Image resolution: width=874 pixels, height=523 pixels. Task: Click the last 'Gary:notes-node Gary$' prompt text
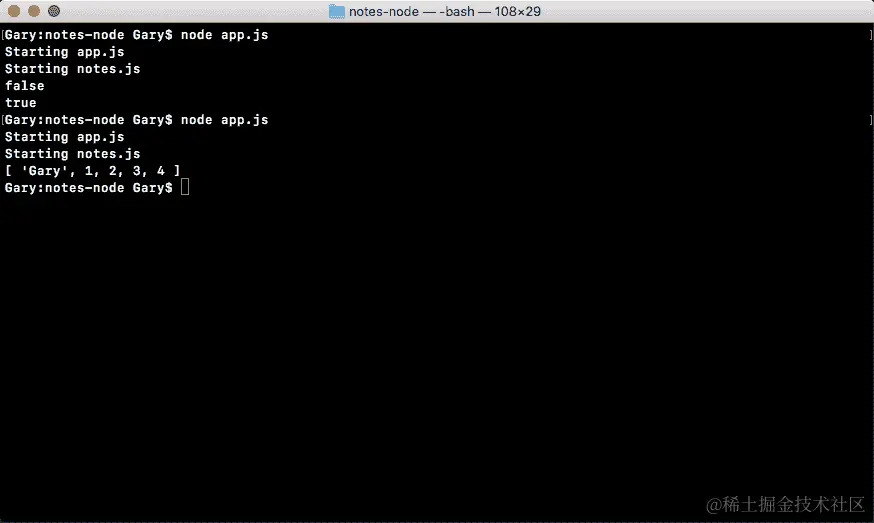tap(89, 188)
